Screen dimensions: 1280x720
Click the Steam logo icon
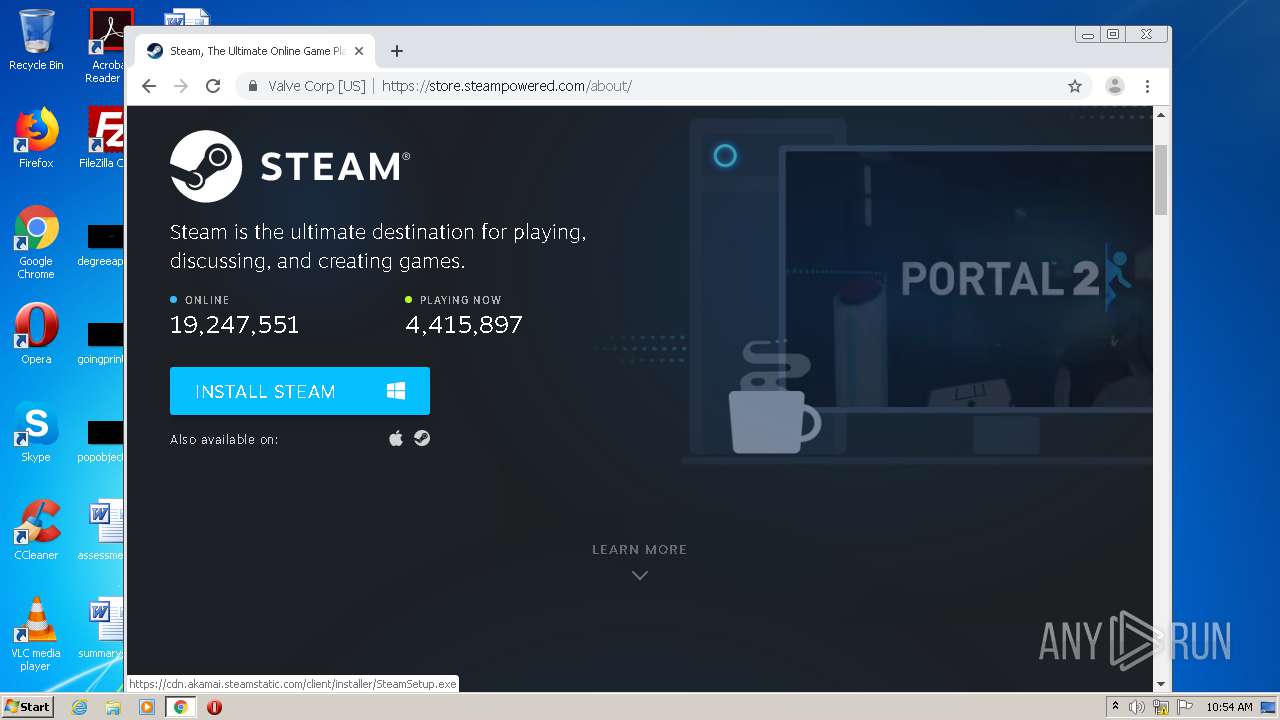point(206,166)
